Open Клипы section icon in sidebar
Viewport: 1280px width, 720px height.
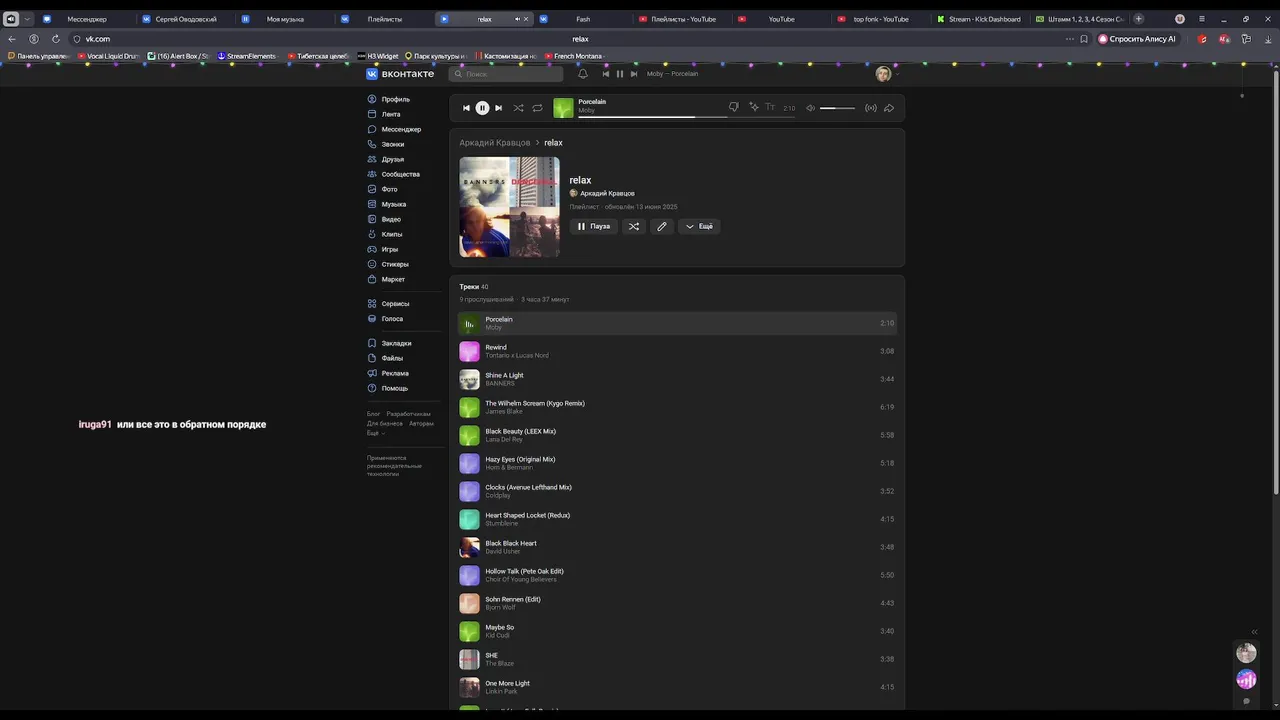coord(372,234)
